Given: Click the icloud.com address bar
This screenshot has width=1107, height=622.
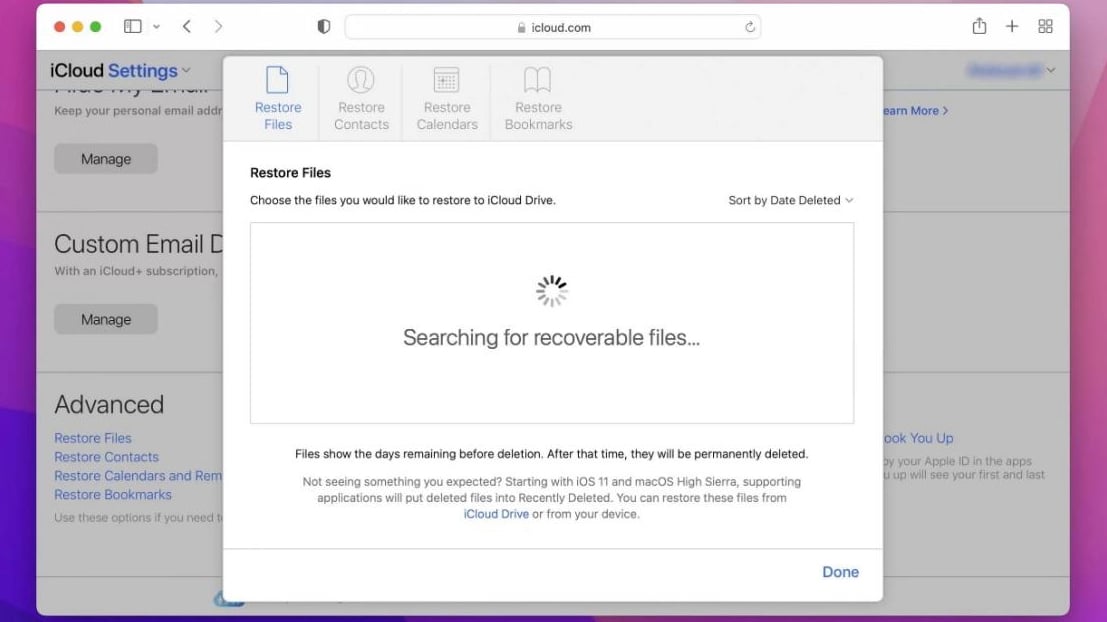Looking at the screenshot, I should (x=553, y=27).
